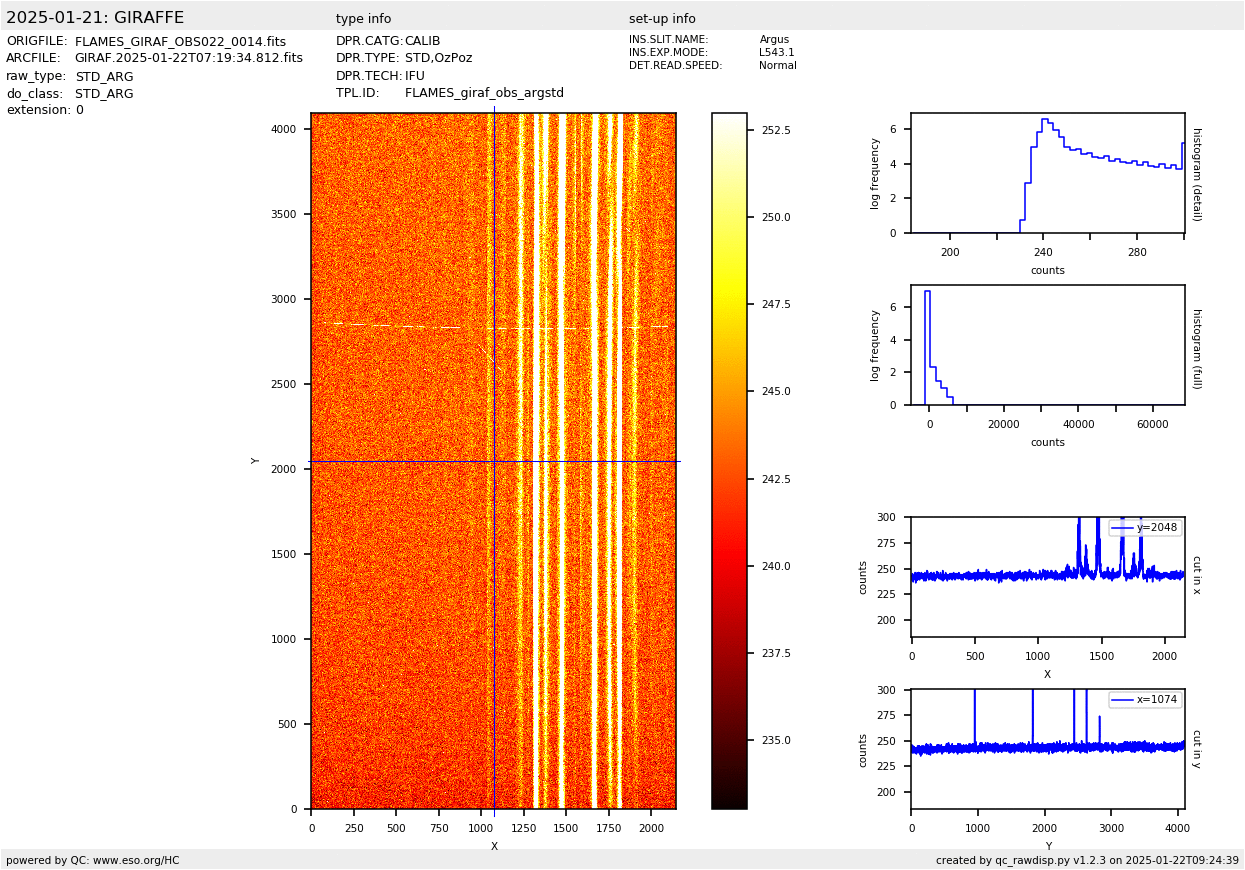Screen dimensions: 1245x870
Task: Click the INS.SLIT.NAME value Argus
Action: pos(774,40)
